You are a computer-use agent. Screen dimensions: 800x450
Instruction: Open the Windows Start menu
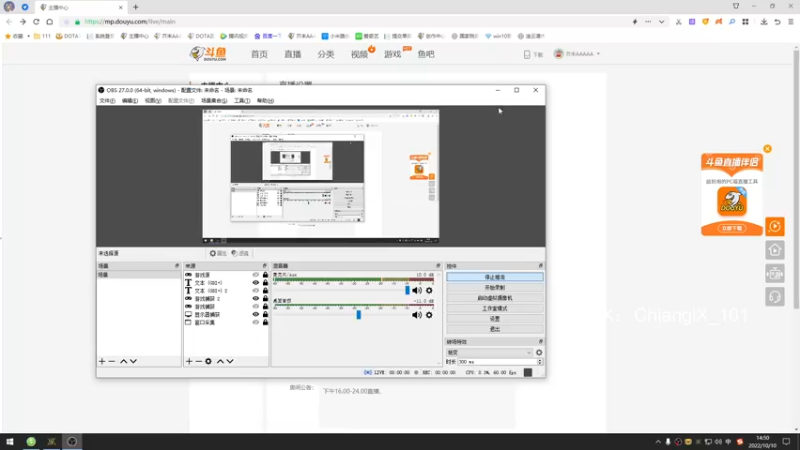pos(10,442)
